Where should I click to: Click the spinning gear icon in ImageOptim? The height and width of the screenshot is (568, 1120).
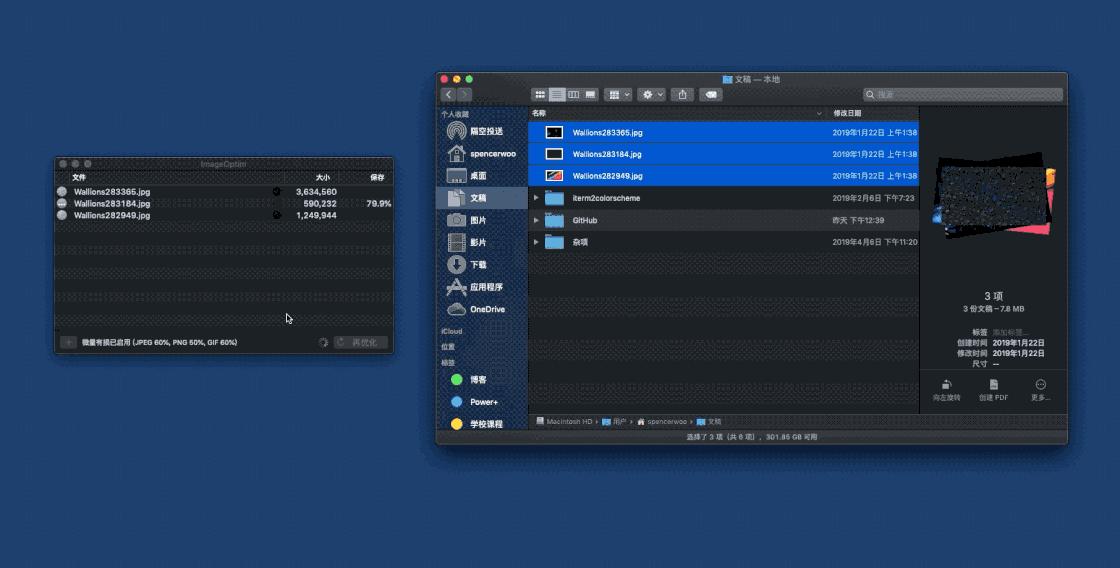pos(324,342)
